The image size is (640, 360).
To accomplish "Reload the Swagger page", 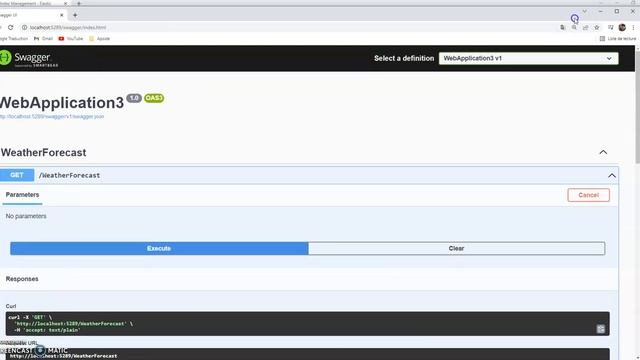I will click(x=11, y=27).
